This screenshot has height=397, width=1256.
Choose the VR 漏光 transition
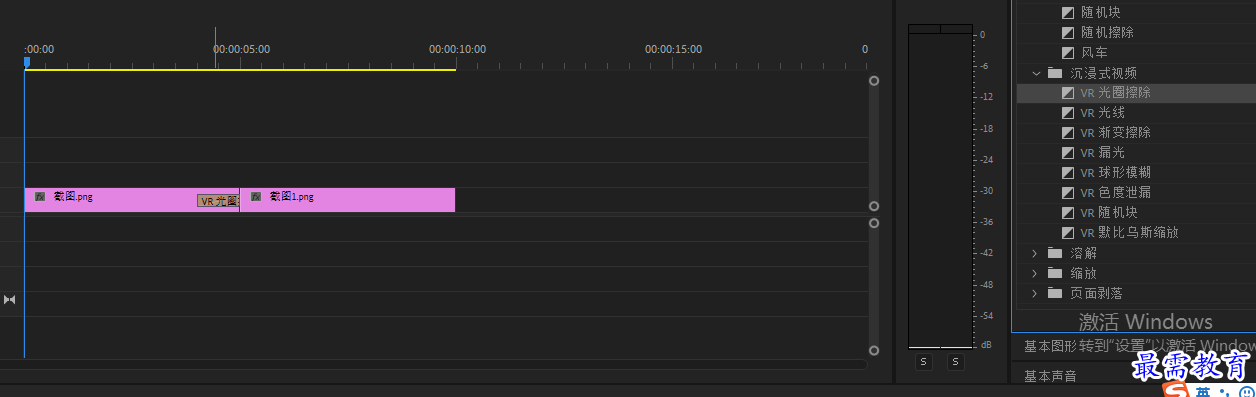(1103, 152)
